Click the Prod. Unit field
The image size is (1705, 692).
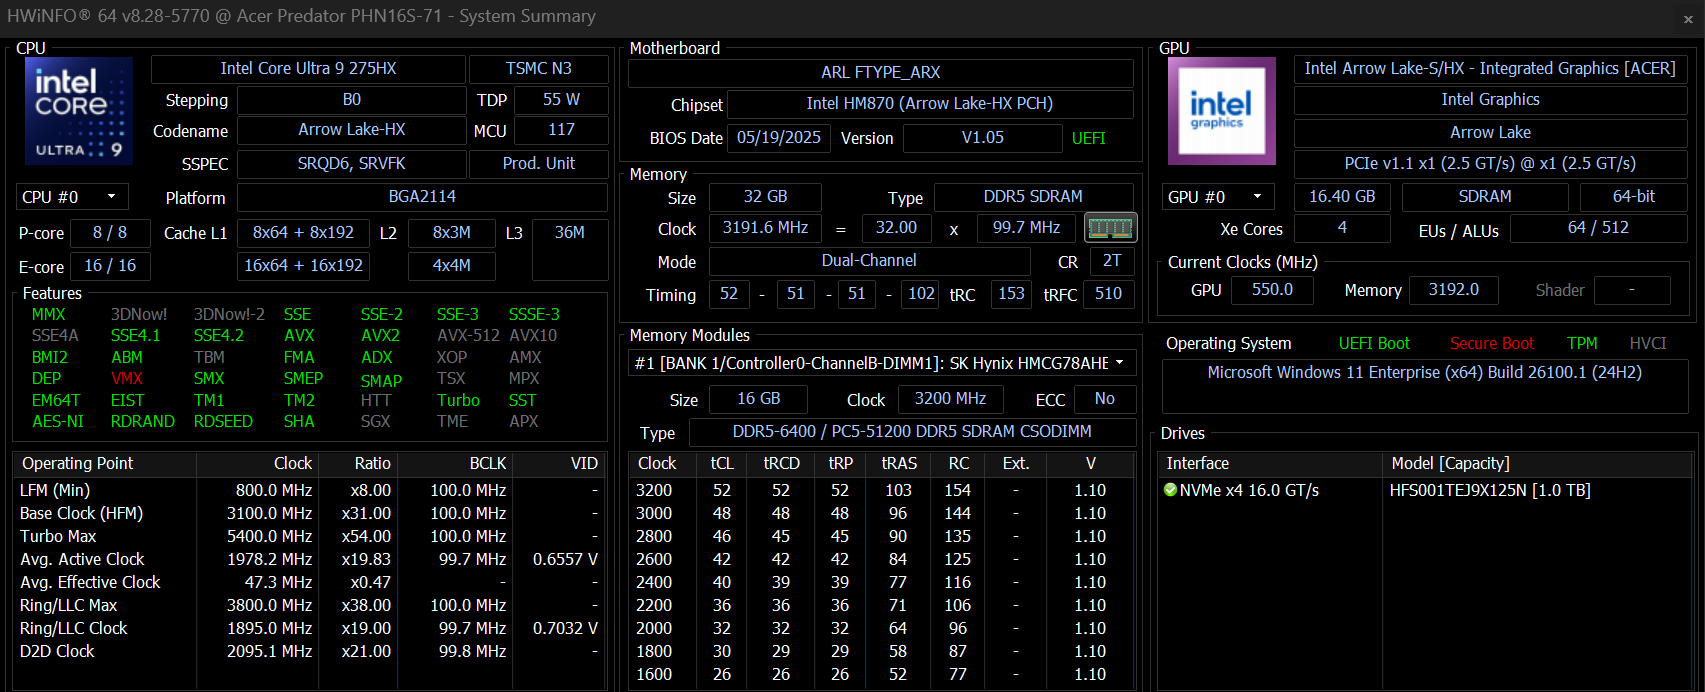tap(539, 164)
